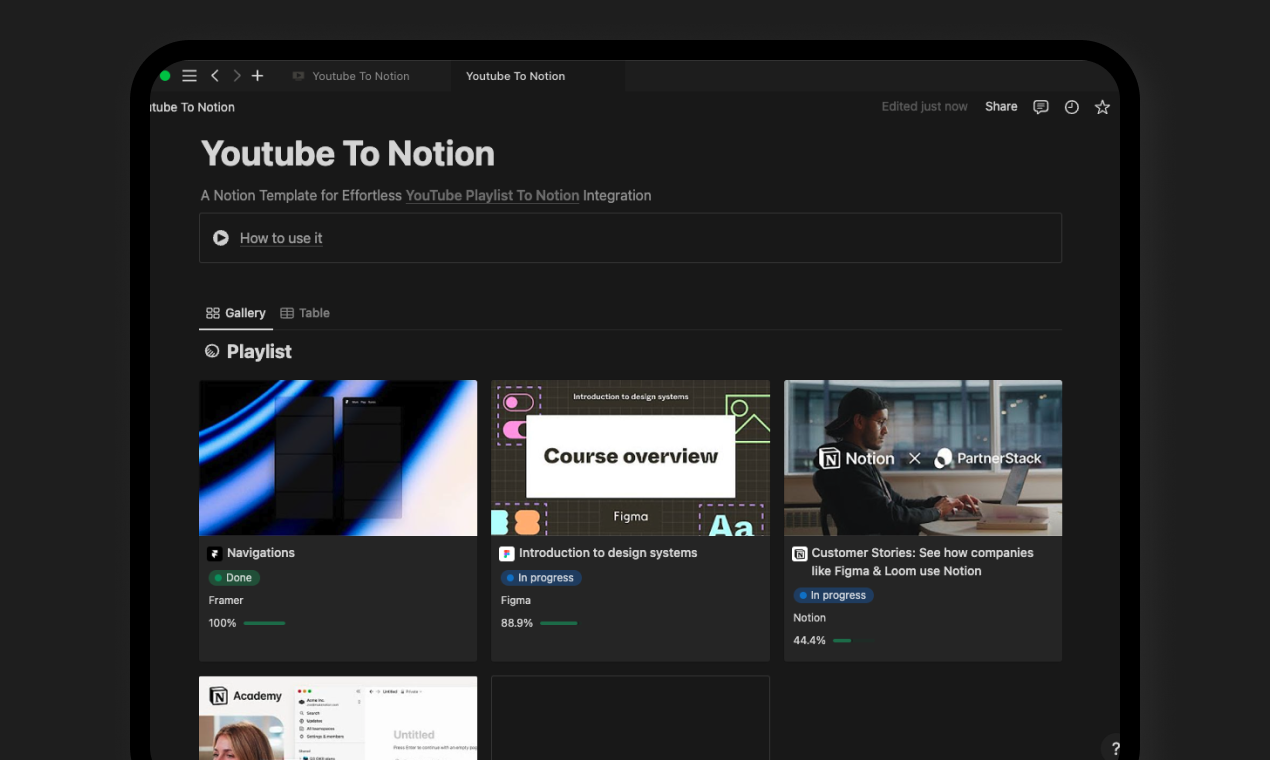Click Introduction to design systems title

[x=608, y=553]
